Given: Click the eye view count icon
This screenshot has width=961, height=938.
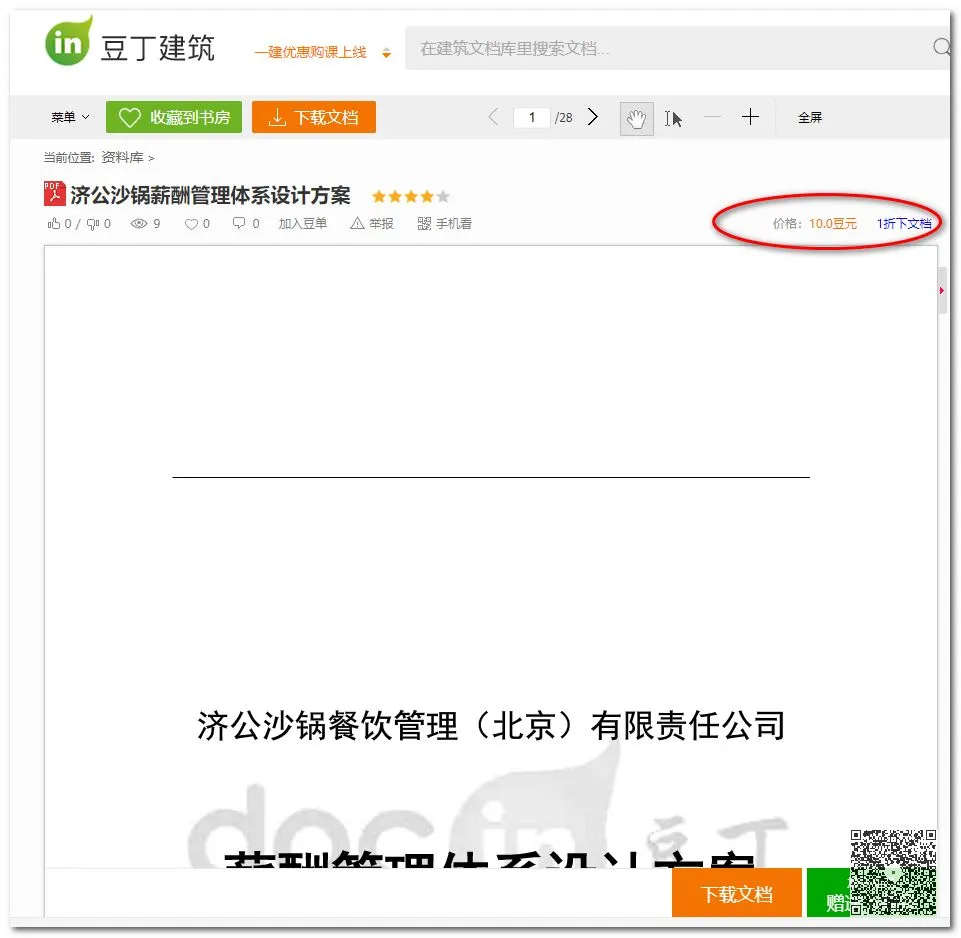Looking at the screenshot, I should coord(139,223).
